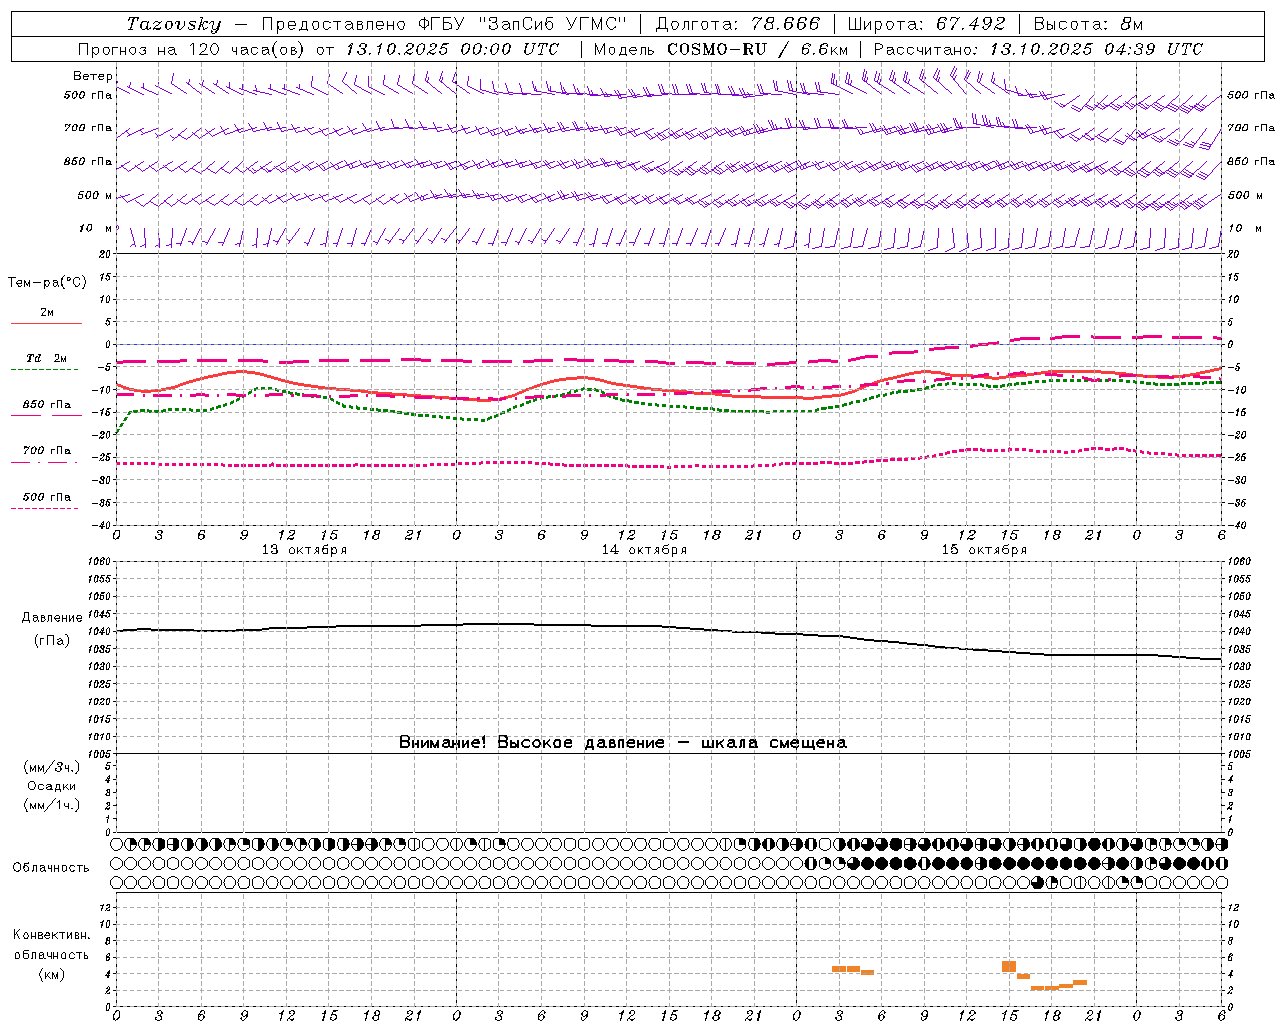Click '1005' on the right pressure axis
The width and height of the screenshot is (1280, 1024).
[1238, 753]
